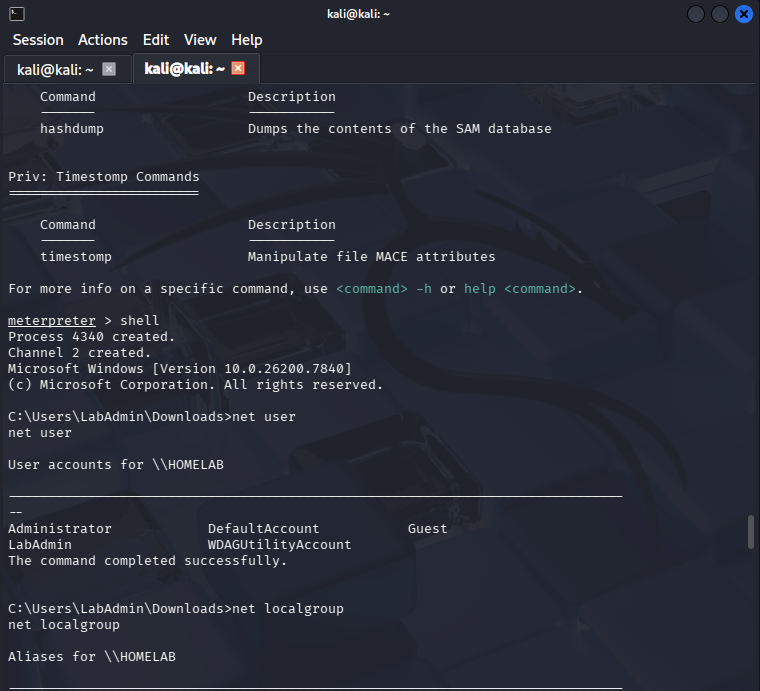Maximize the terminal window

pos(719,14)
